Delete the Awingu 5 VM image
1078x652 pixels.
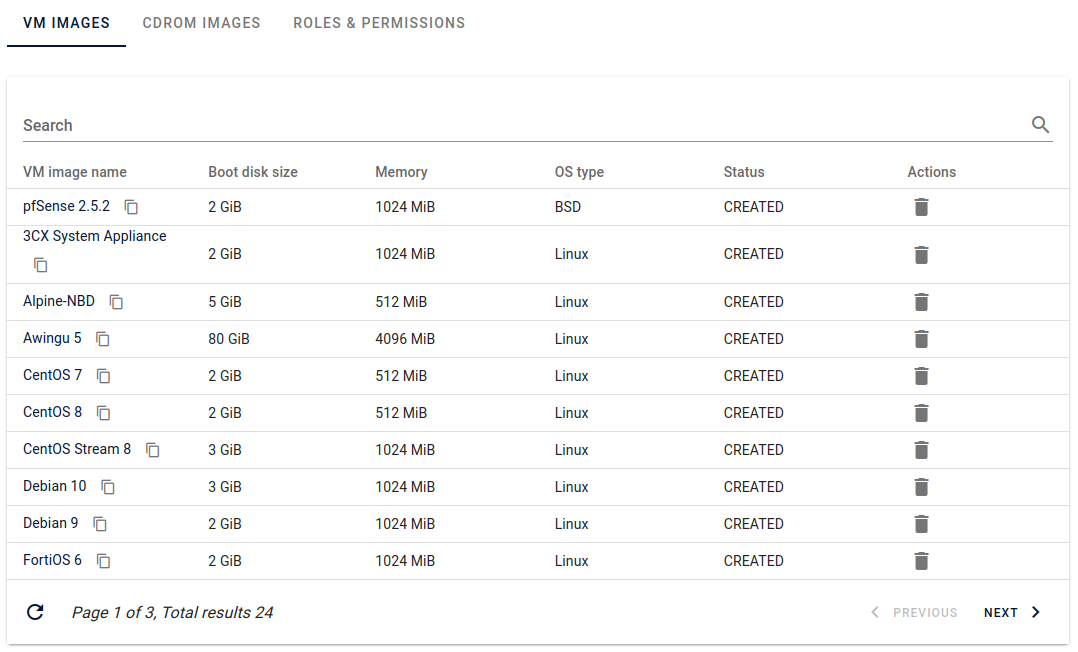(921, 338)
